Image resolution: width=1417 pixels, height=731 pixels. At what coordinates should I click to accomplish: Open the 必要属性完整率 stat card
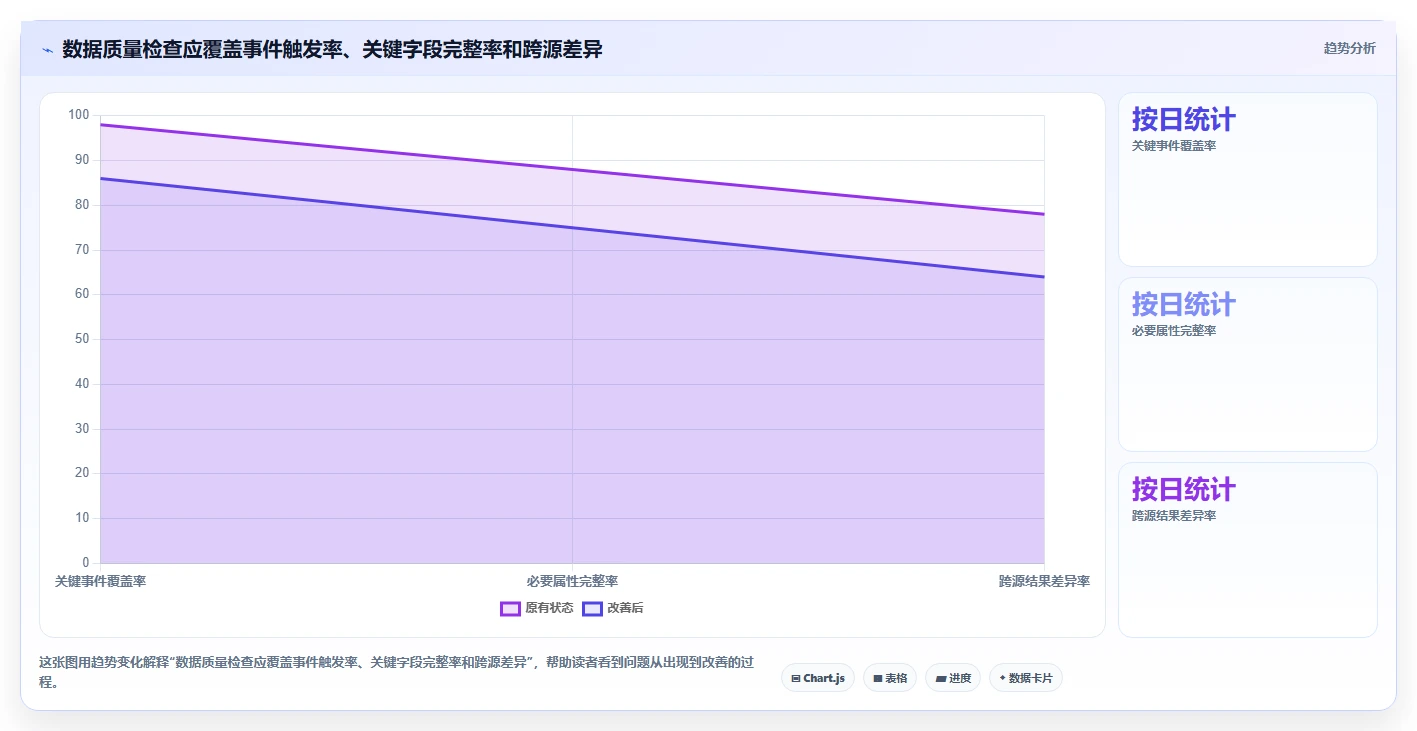coord(1247,365)
